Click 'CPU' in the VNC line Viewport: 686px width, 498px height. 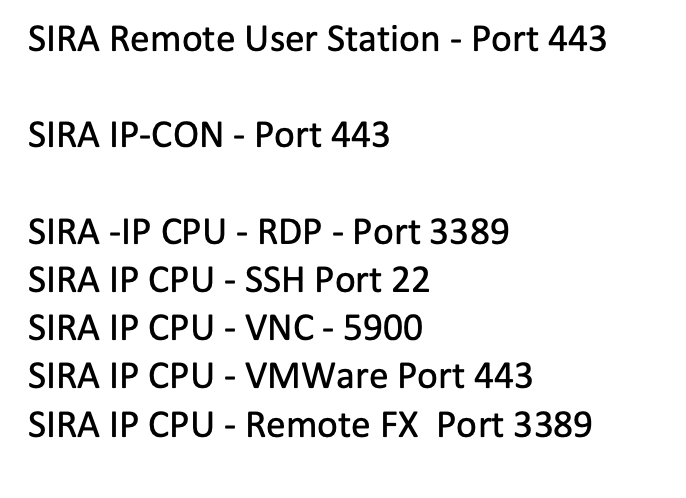pos(181,328)
